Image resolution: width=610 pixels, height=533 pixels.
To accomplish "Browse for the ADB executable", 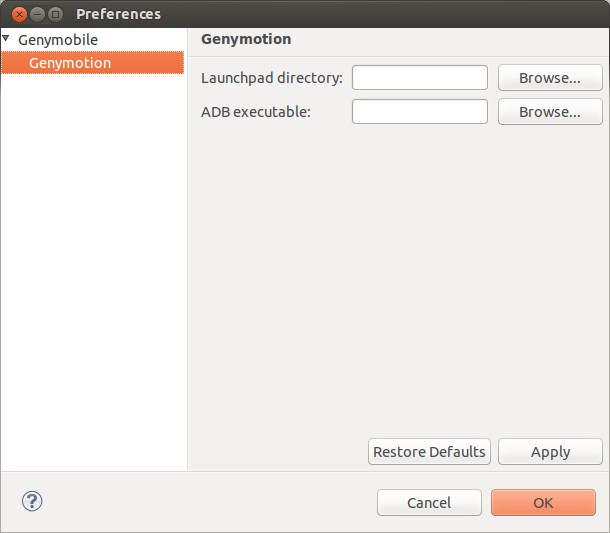I will click(550, 112).
